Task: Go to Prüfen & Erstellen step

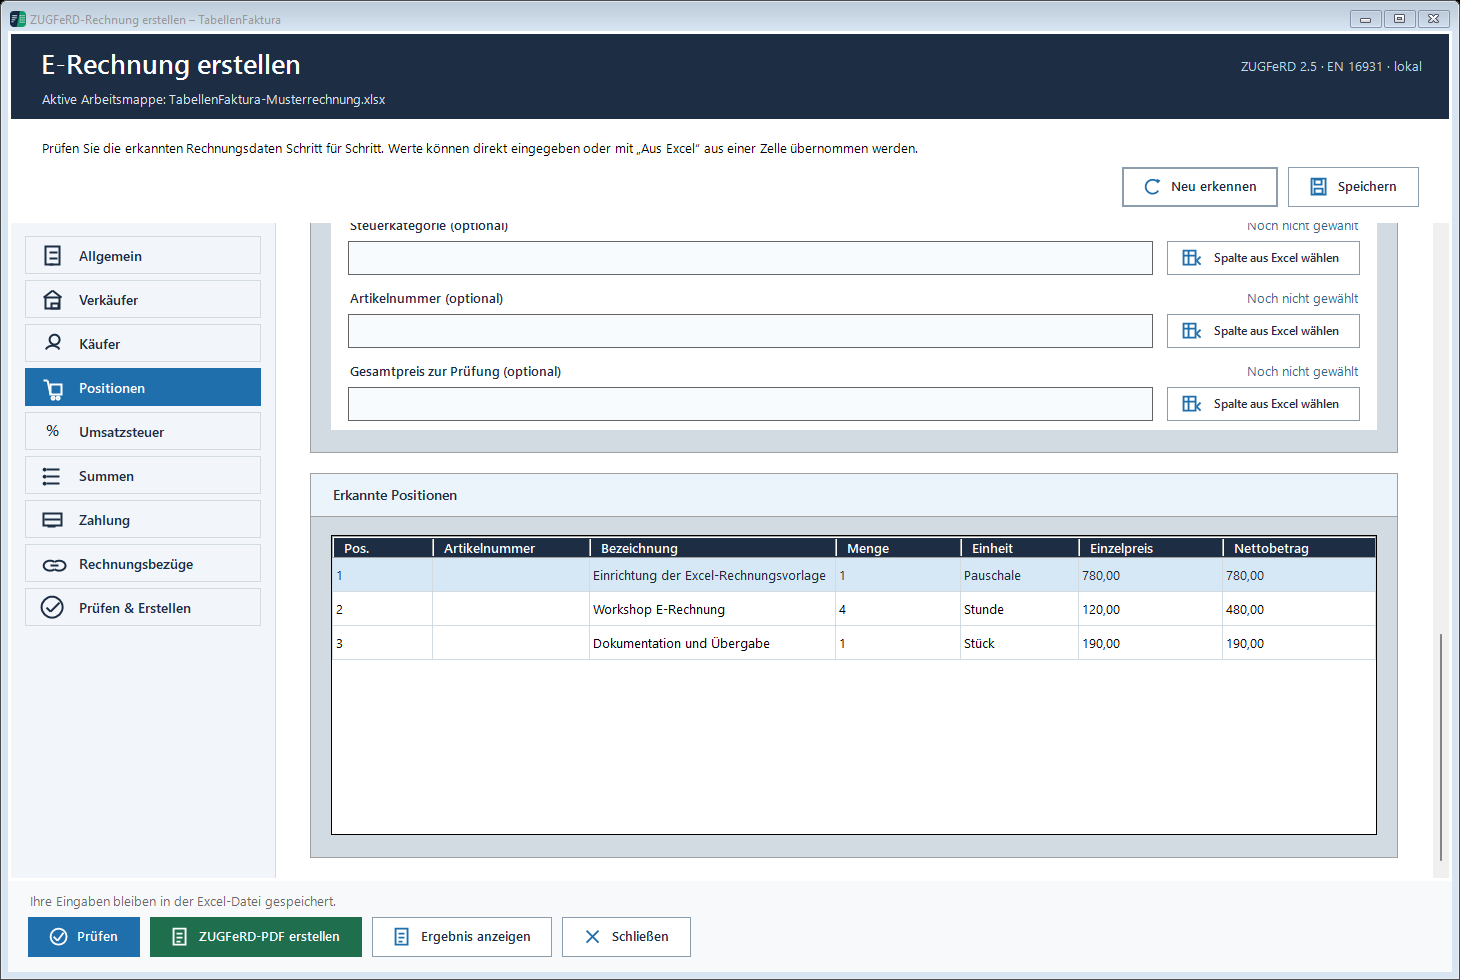Action: (143, 607)
